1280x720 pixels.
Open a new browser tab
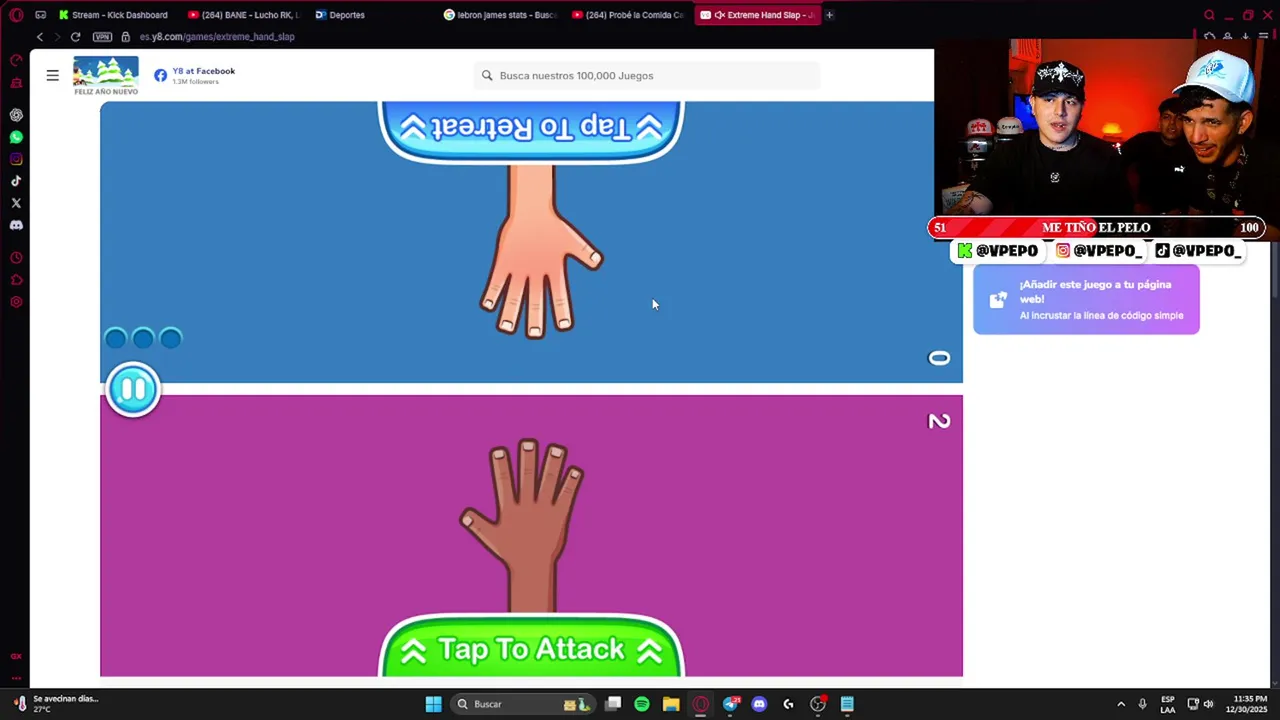coord(829,15)
